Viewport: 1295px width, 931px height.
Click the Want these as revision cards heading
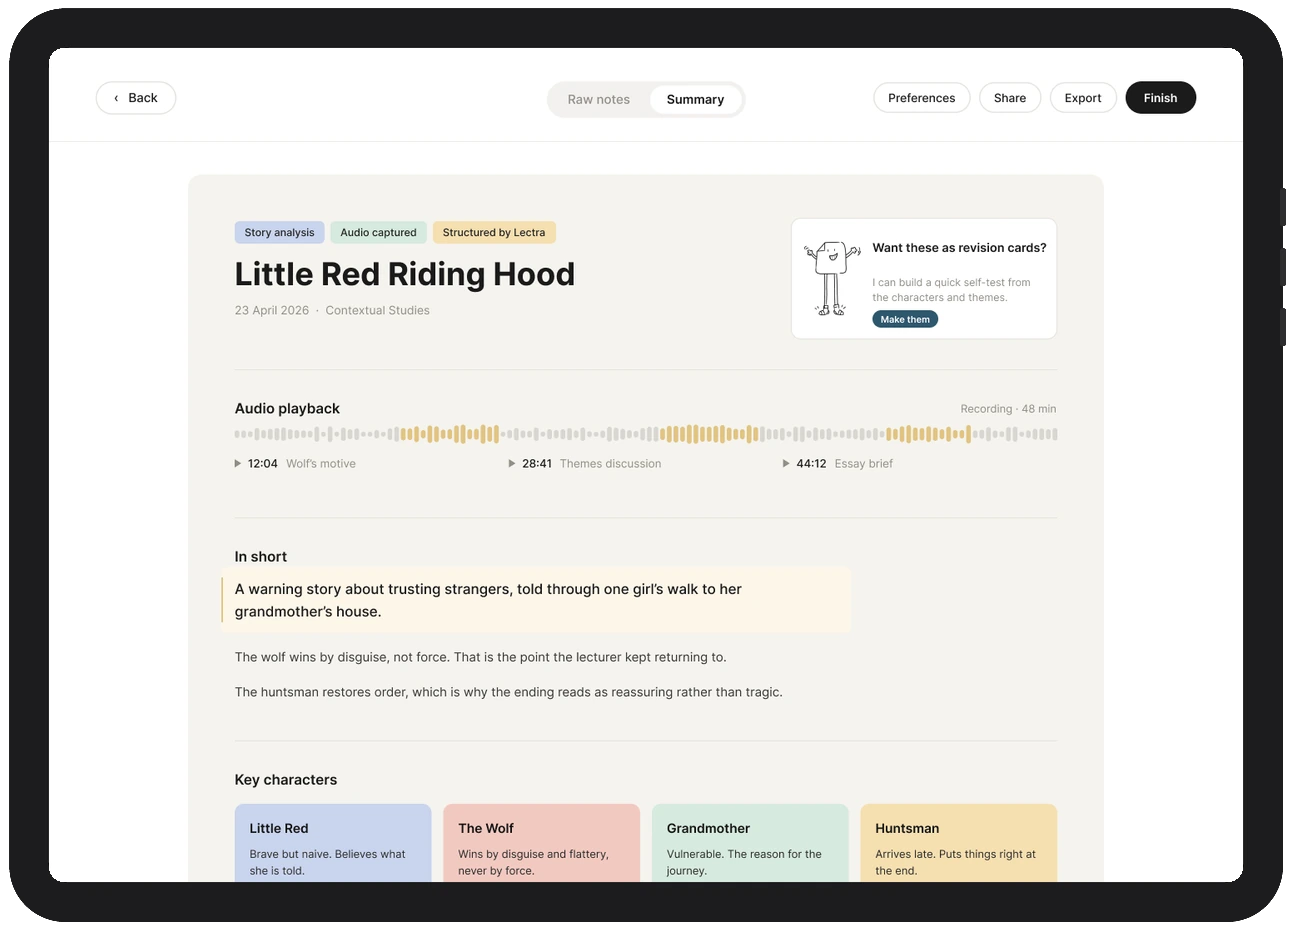[x=960, y=248]
